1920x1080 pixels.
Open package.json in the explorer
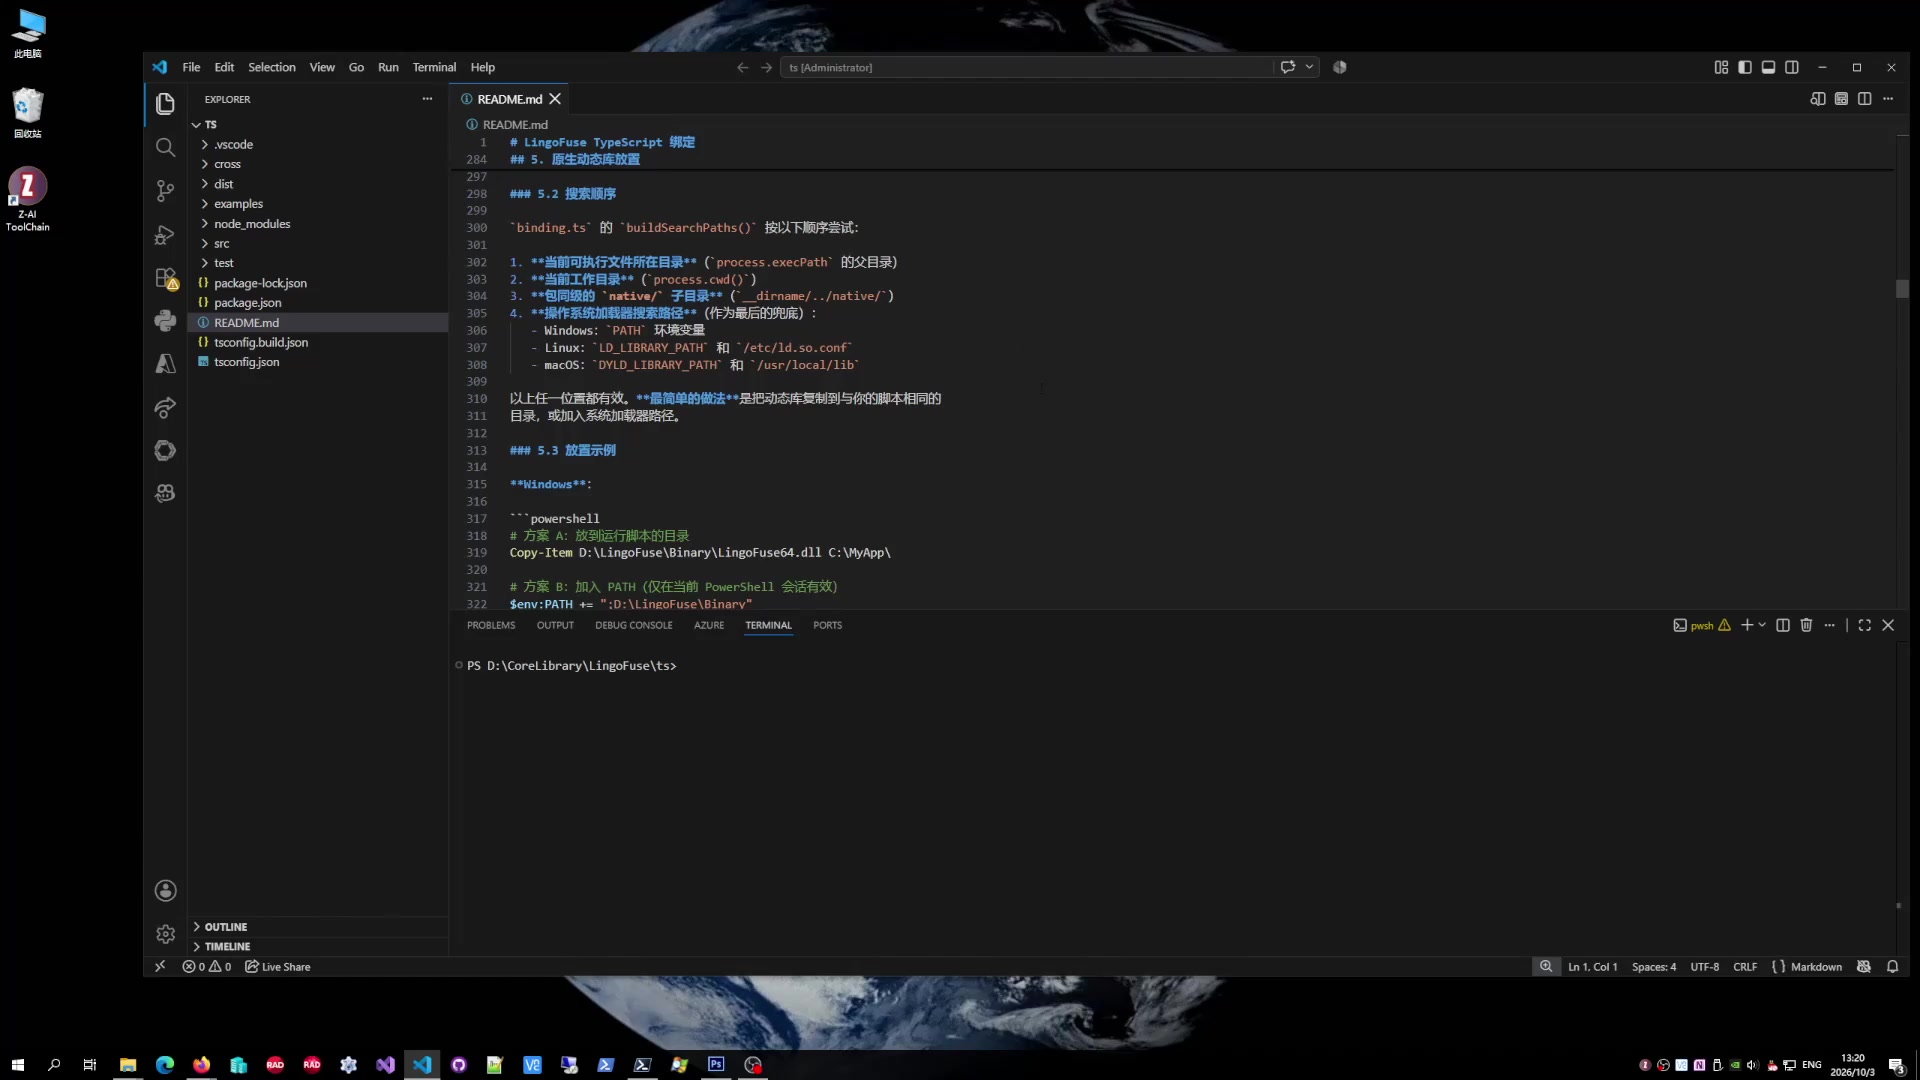click(318, 303)
